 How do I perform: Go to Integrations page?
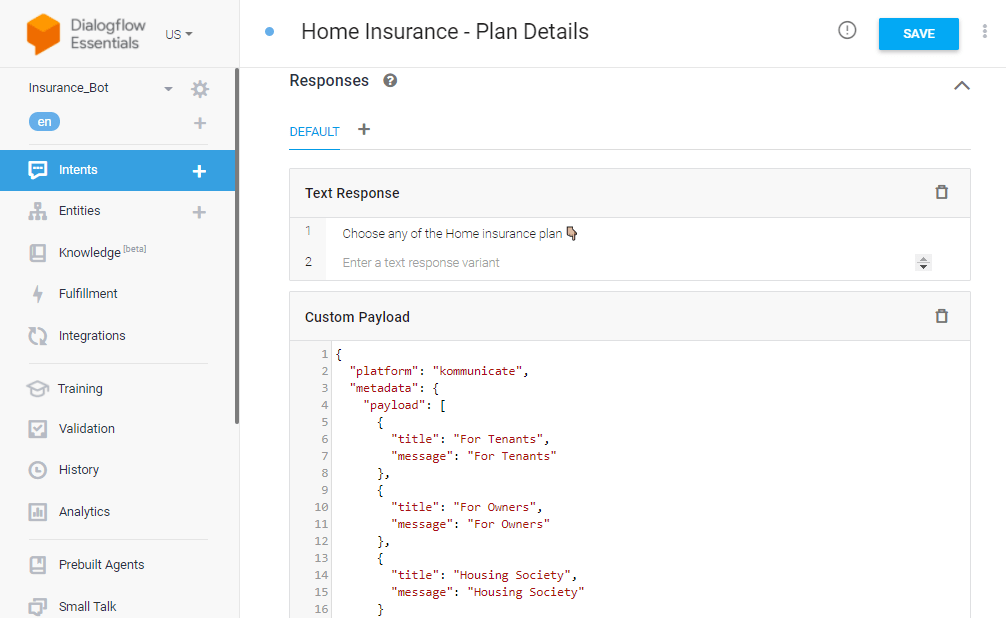click(x=92, y=336)
